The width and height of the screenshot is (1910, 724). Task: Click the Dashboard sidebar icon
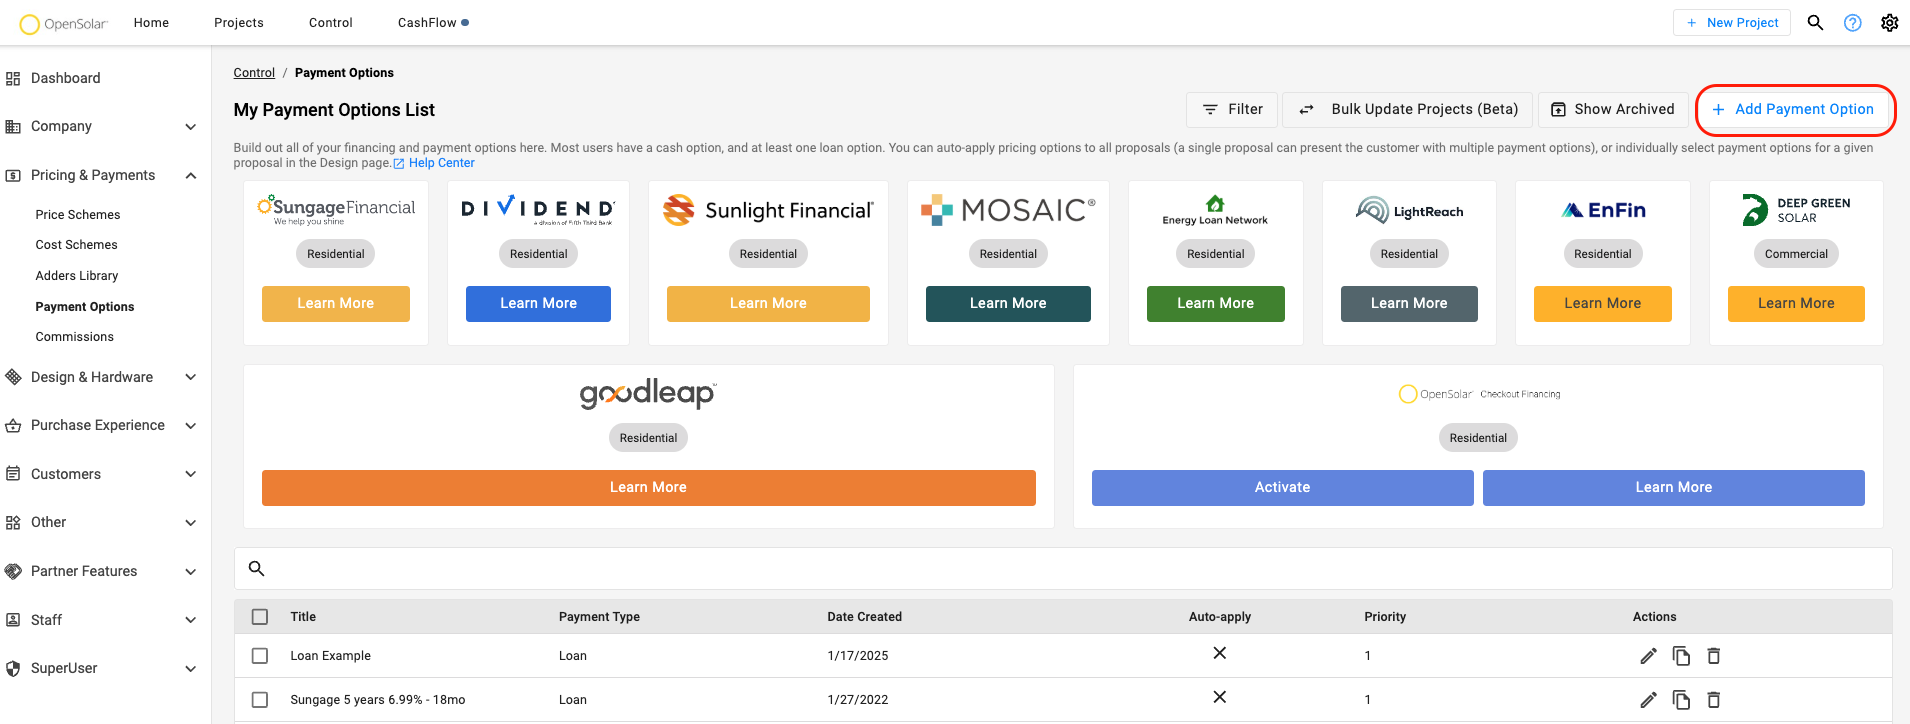[x=13, y=78]
